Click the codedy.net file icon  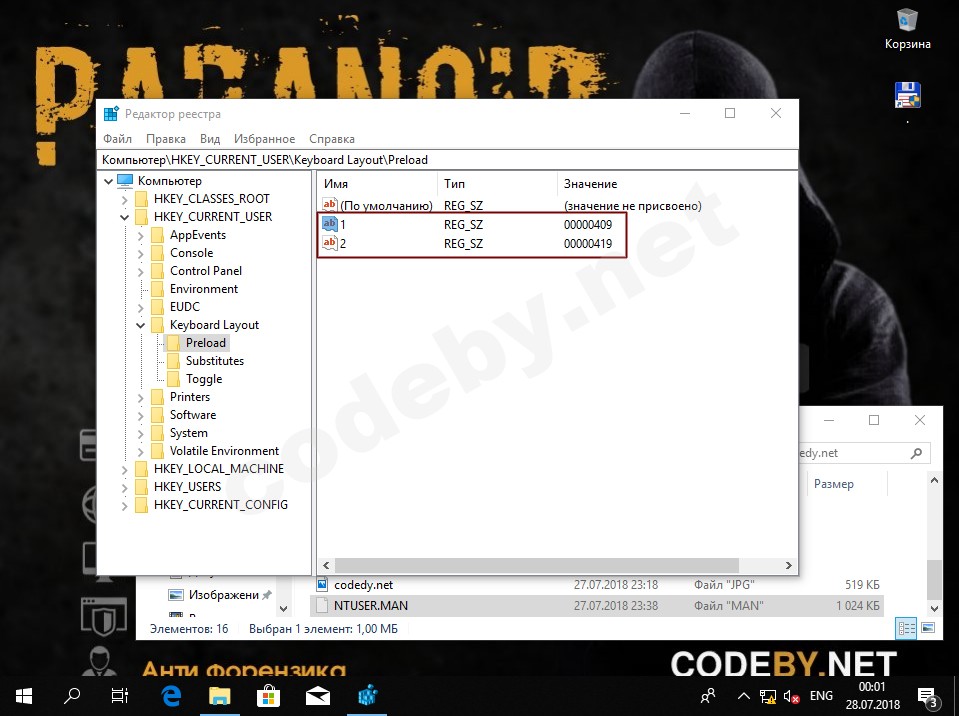[x=322, y=585]
